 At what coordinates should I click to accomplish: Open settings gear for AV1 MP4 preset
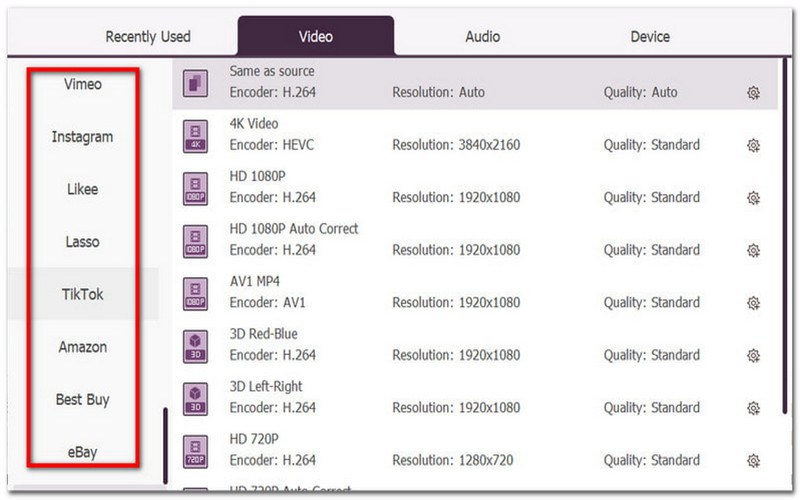coord(753,303)
